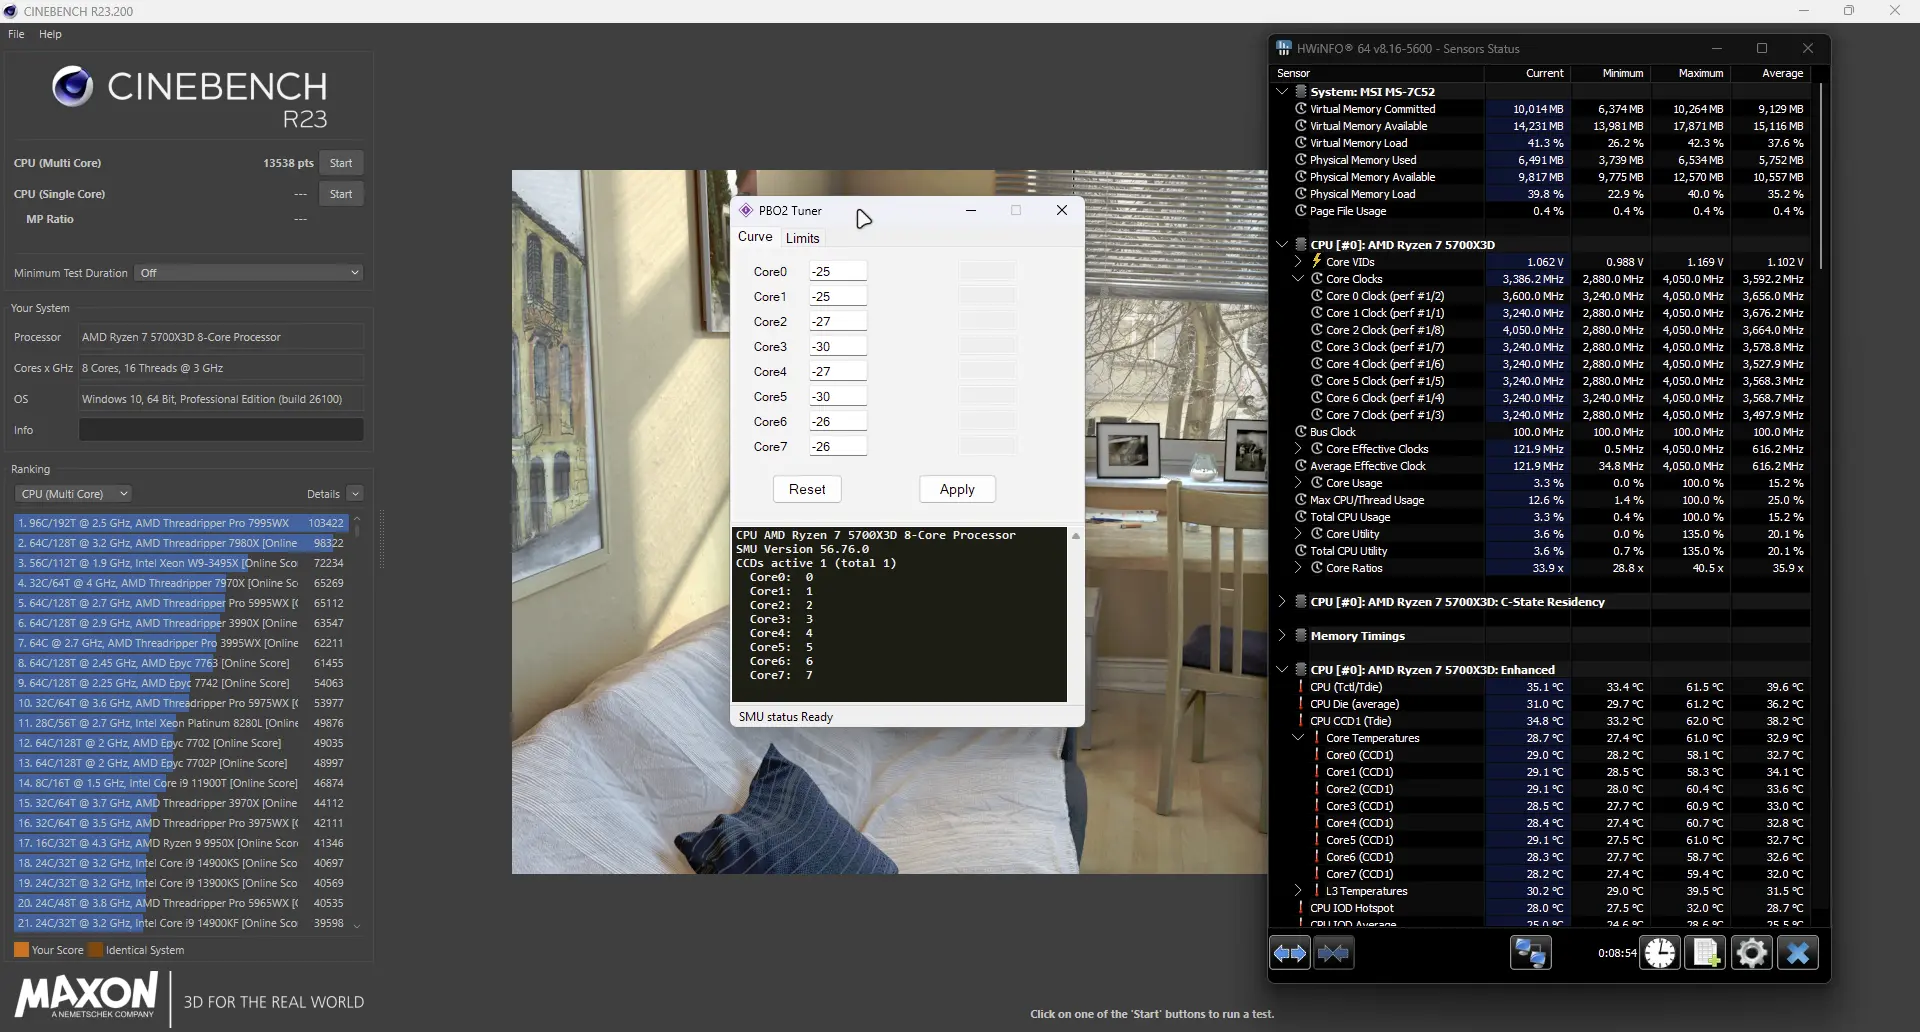The image size is (1920, 1032).
Task: Click the HWiNFO title bar app icon
Action: pos(1284,48)
